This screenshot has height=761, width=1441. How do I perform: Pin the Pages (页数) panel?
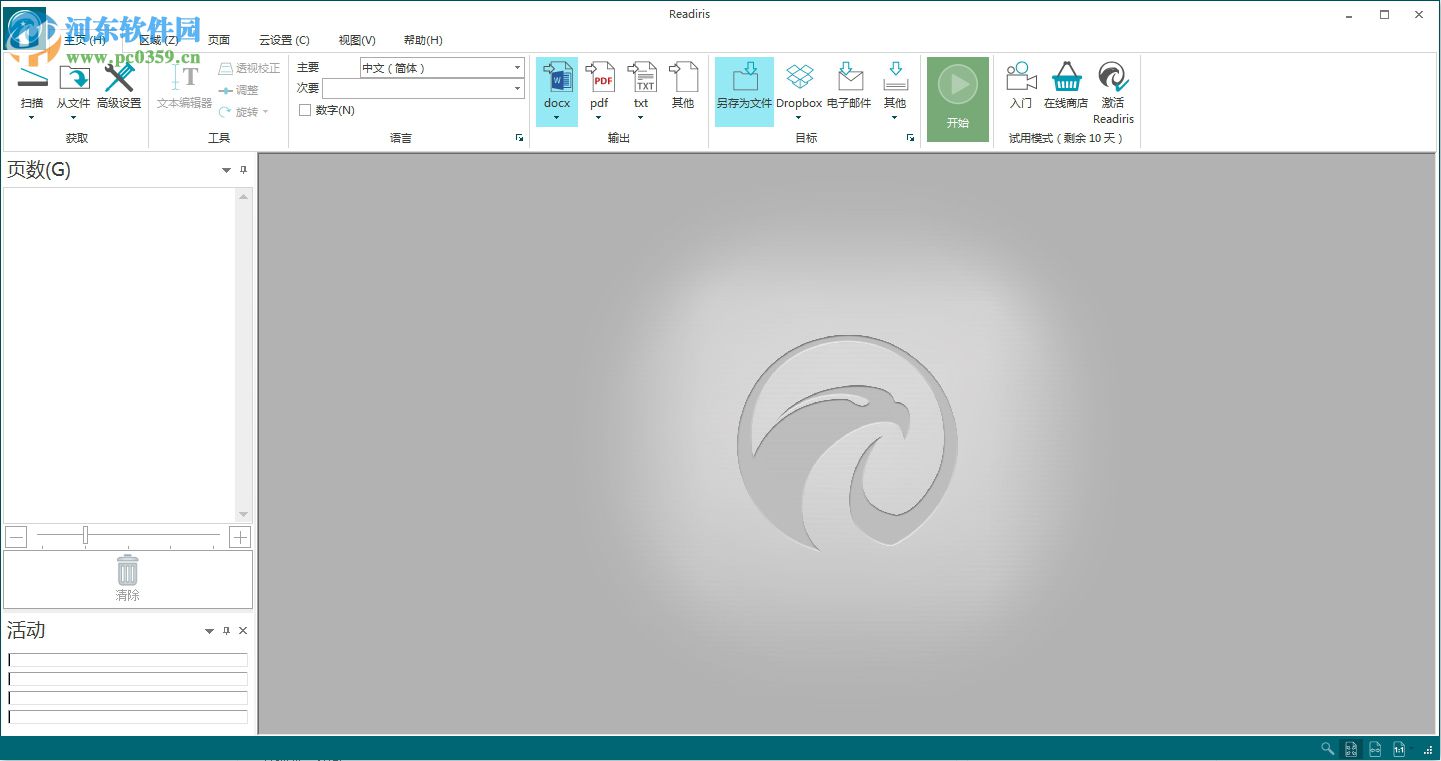coord(243,171)
